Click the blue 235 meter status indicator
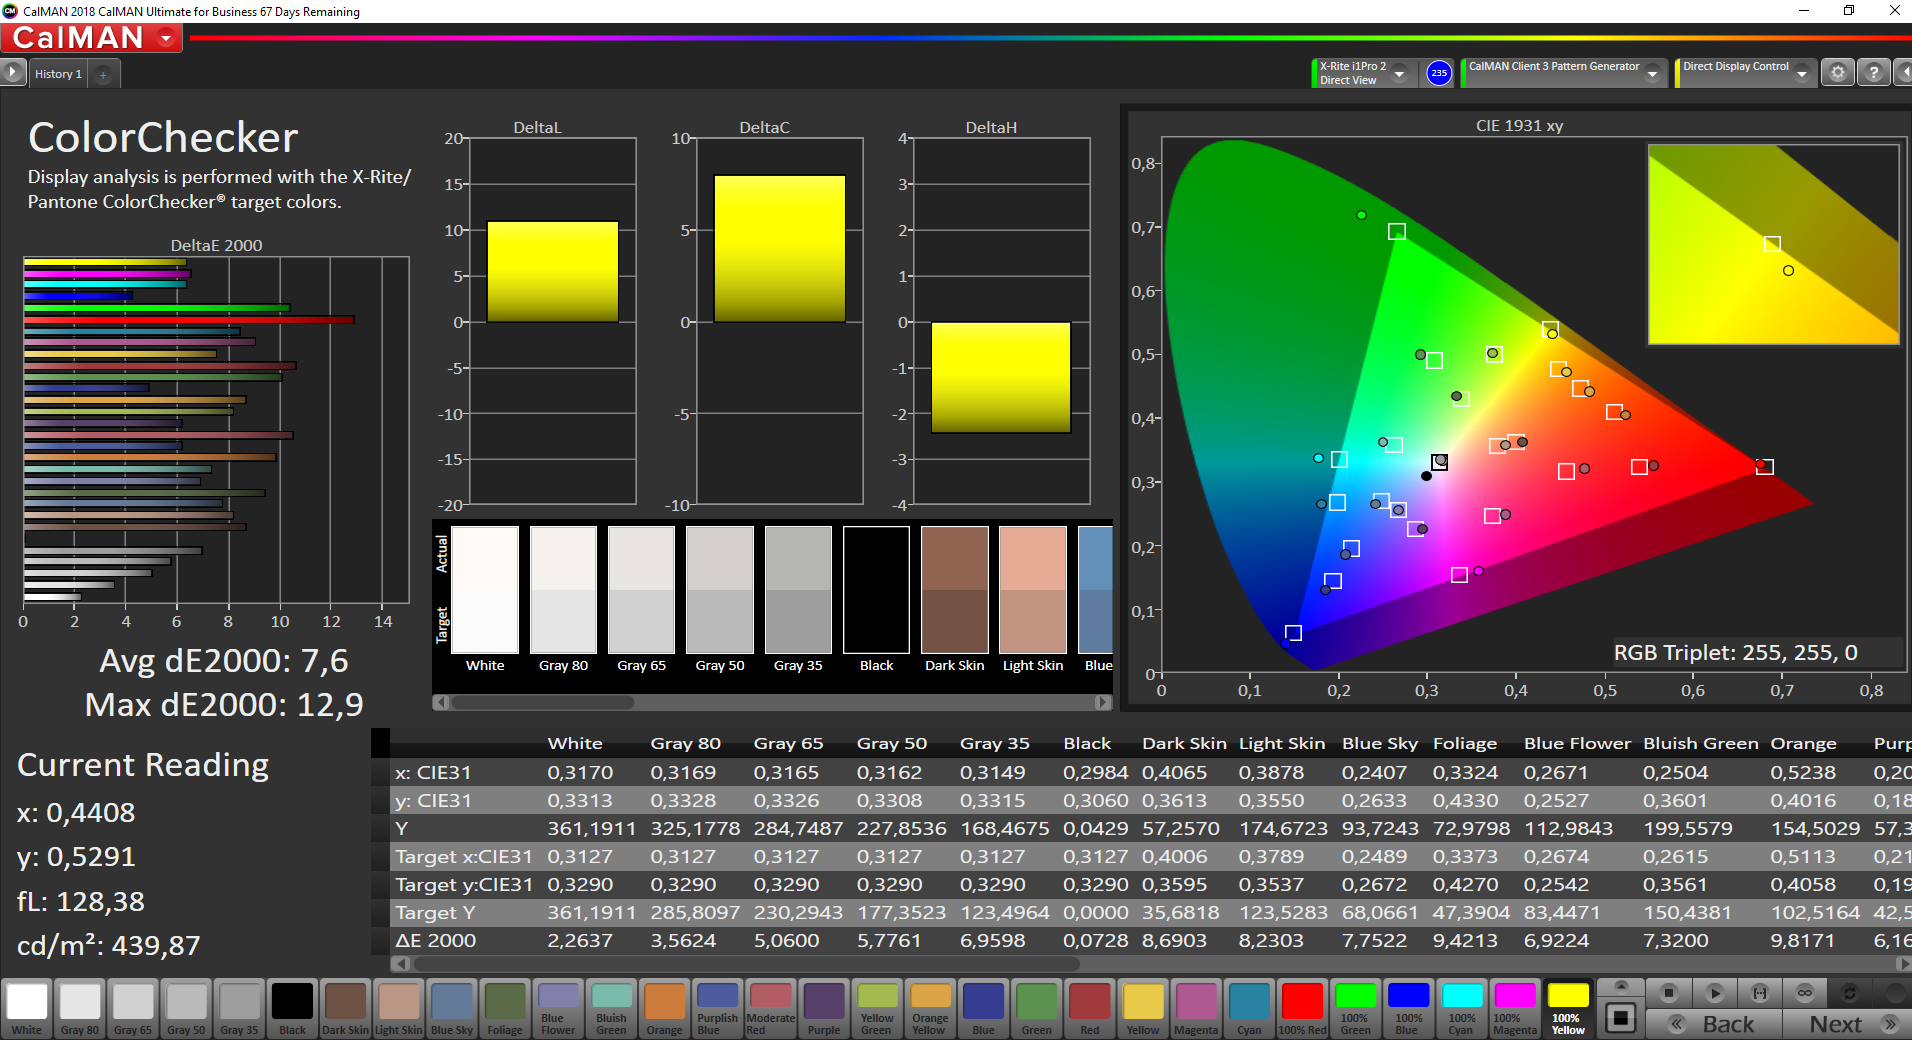The height and width of the screenshot is (1040, 1912). tap(1438, 73)
